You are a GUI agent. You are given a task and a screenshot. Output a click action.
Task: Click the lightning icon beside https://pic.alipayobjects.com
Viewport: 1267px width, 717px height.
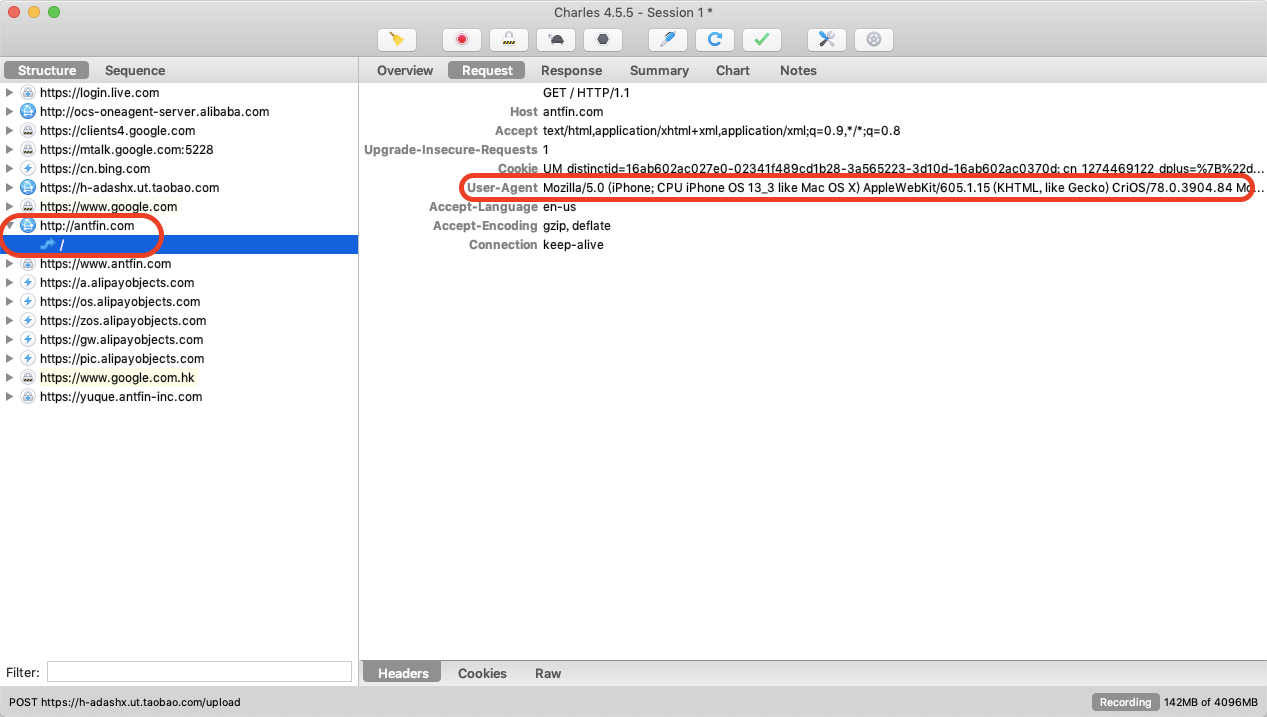28,359
